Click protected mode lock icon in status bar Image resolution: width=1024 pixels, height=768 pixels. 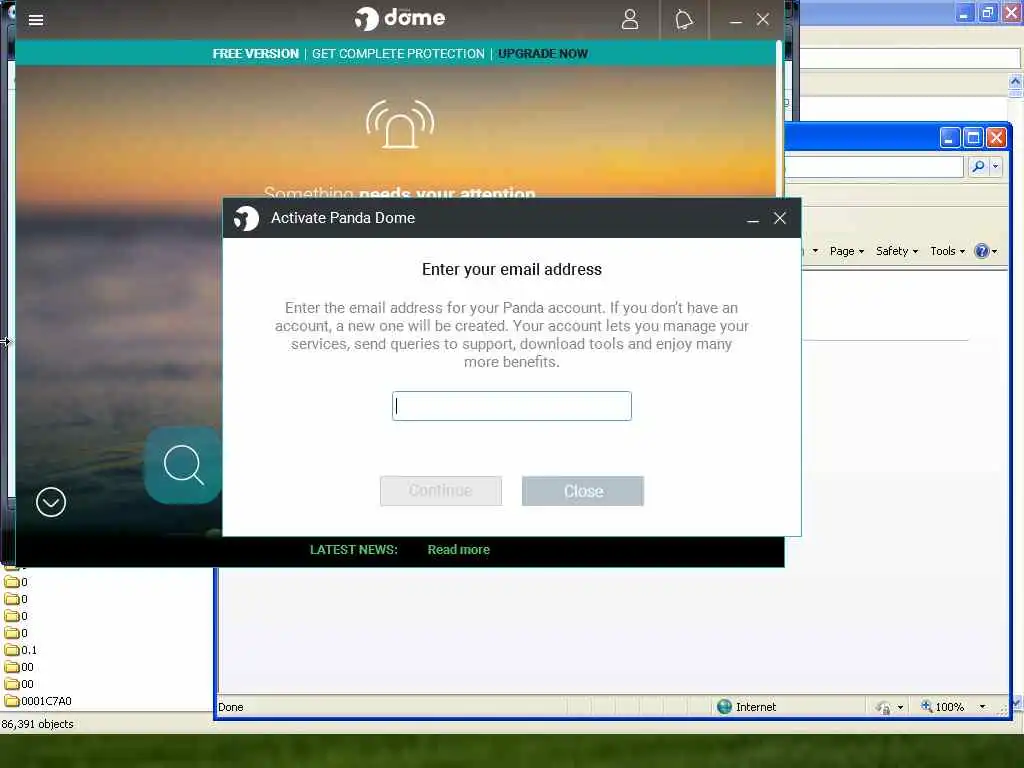tap(884, 708)
